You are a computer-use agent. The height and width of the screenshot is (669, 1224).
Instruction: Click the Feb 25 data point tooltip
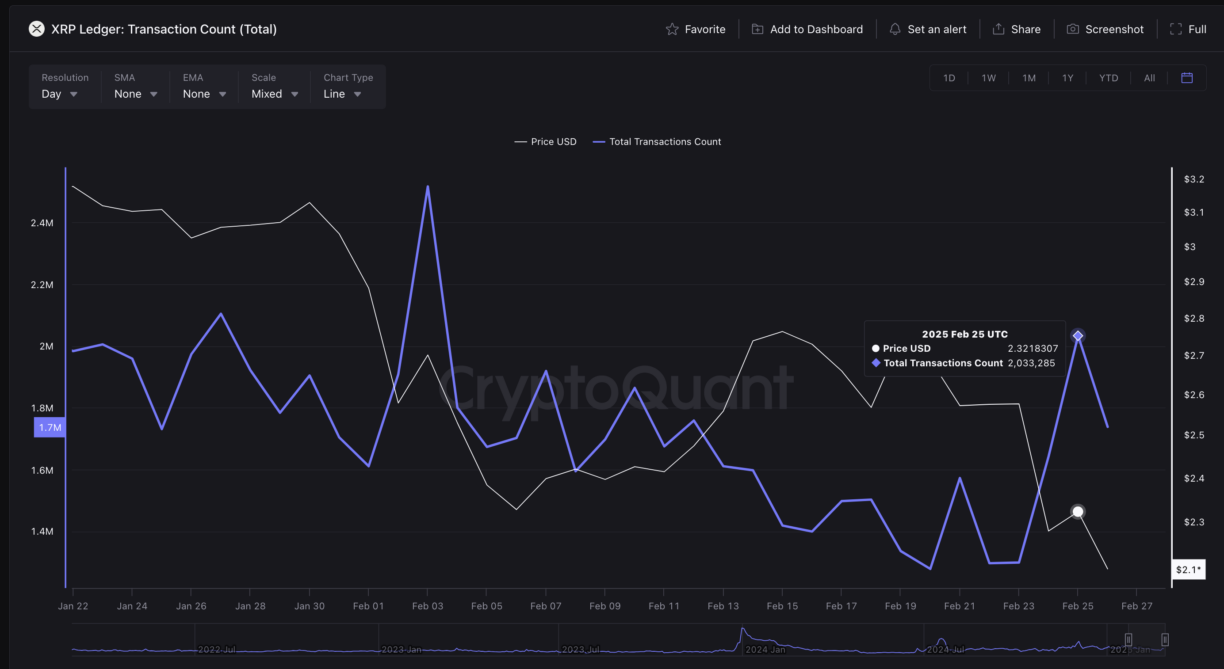pos(965,348)
